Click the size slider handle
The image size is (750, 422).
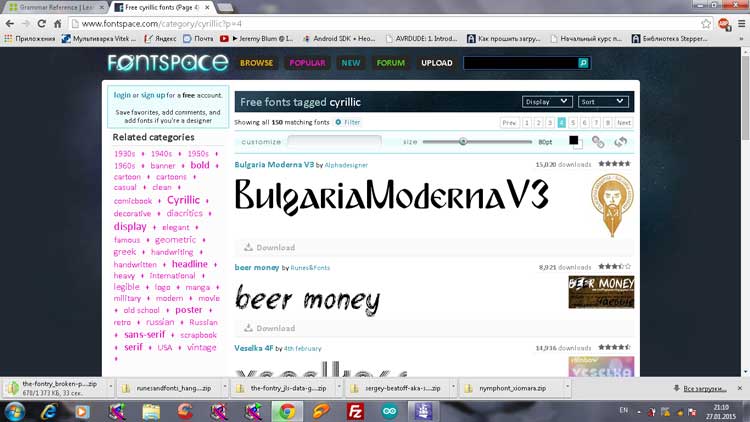[463, 141]
